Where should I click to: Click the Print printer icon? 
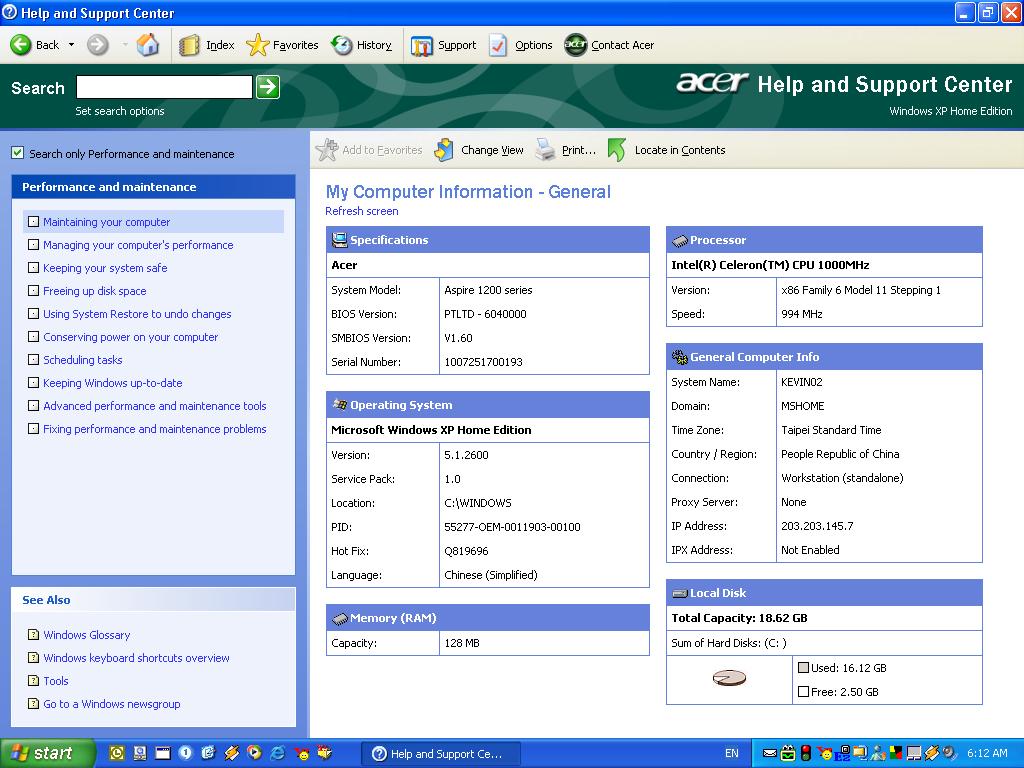pyautogui.click(x=545, y=150)
